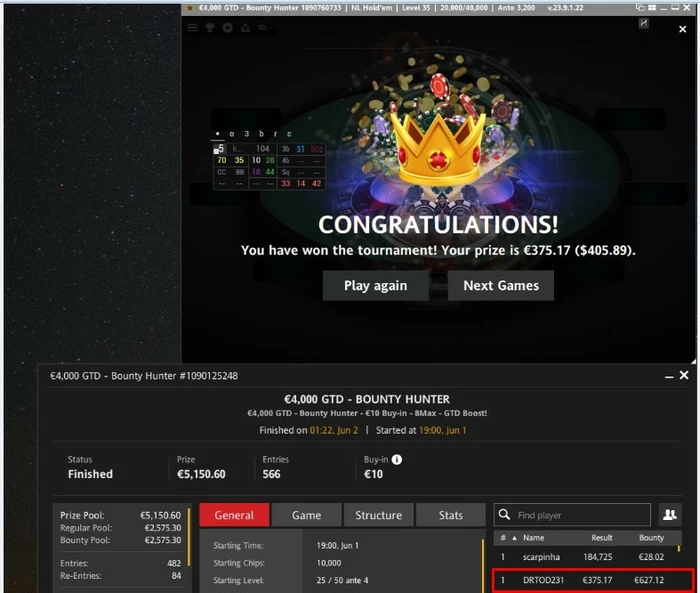Click the Starting Level 25 / 50 ante 4 value

point(342,580)
